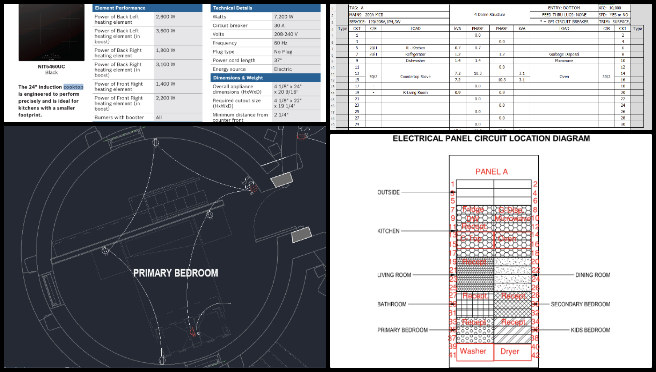Click the "C-Top" breaker block in Panel A

coord(475,239)
